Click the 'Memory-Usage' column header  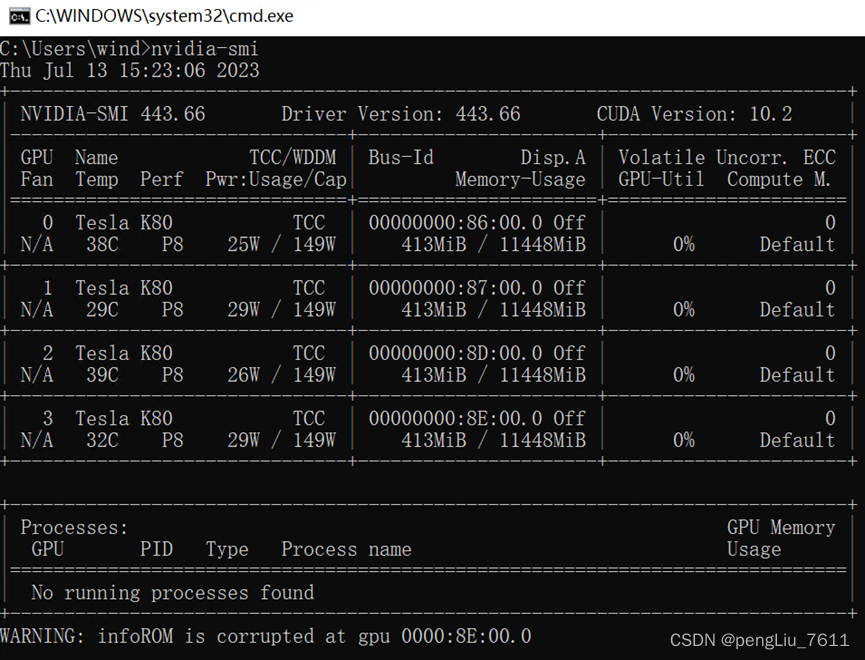[520, 179]
